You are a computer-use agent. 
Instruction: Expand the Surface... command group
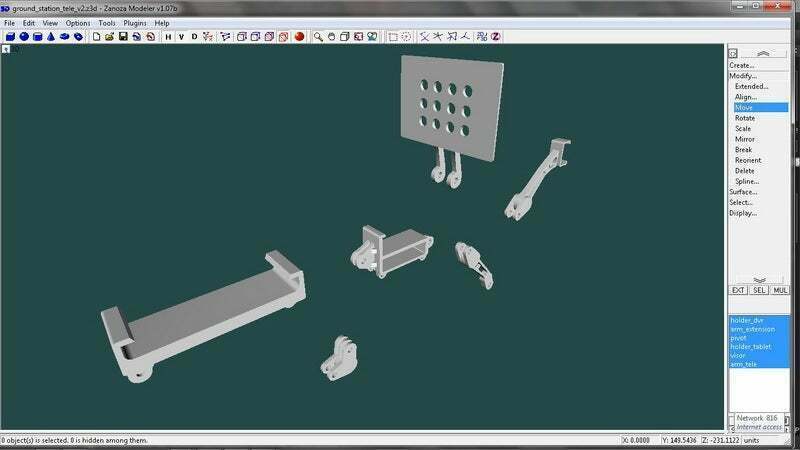[x=743, y=191]
